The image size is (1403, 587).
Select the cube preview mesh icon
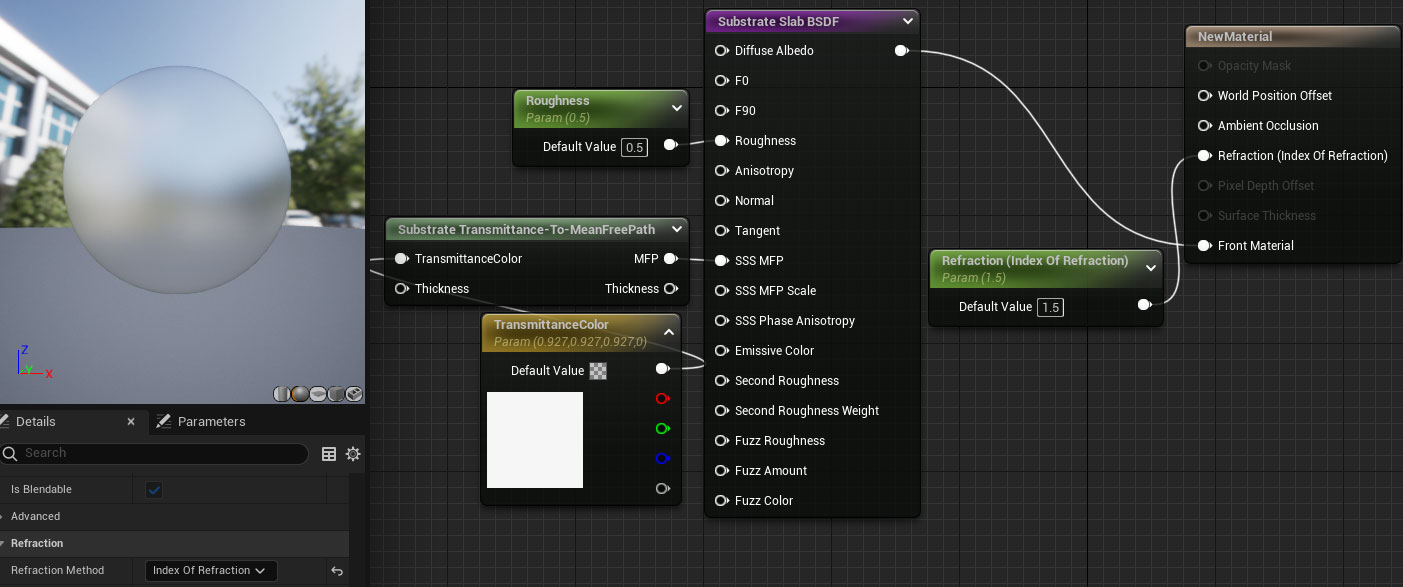pyautogui.click(x=335, y=394)
